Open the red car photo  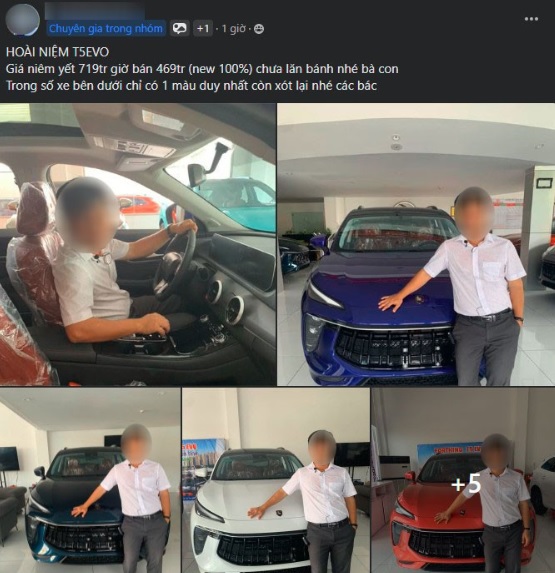click(463, 480)
